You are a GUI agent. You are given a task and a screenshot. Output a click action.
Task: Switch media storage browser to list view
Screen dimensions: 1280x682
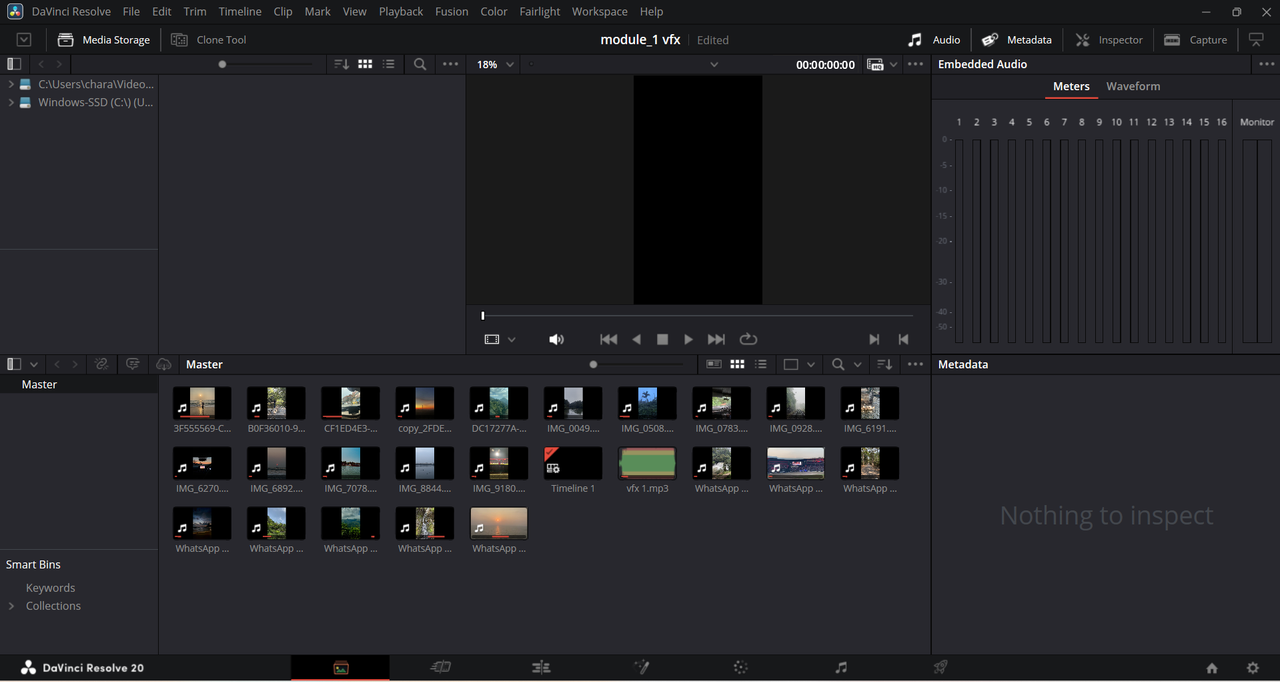click(389, 64)
